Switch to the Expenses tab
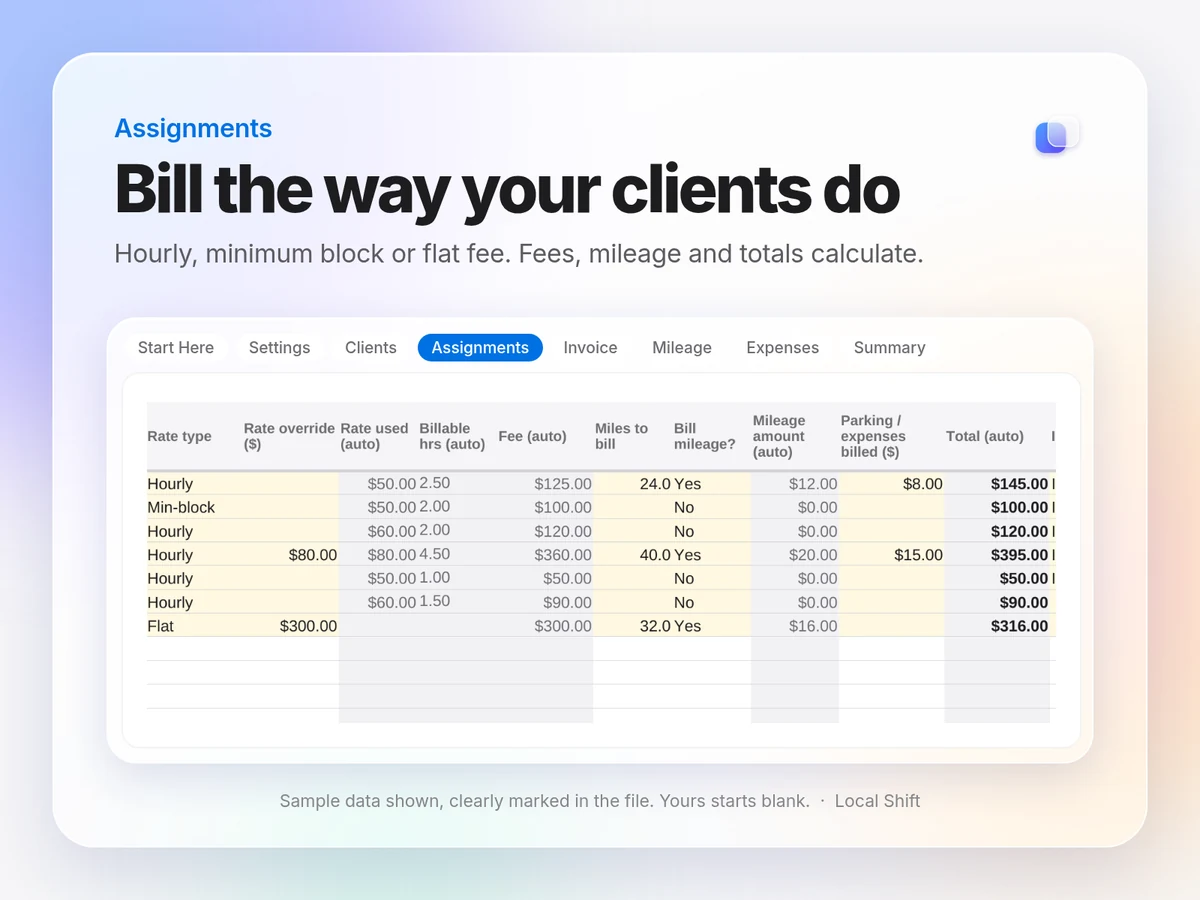Image resolution: width=1200 pixels, height=900 pixels. pos(783,348)
